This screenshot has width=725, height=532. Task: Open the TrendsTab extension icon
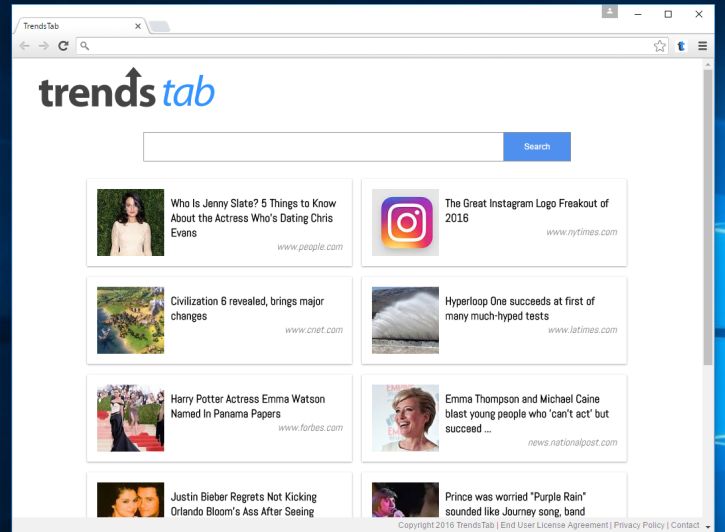pos(681,46)
